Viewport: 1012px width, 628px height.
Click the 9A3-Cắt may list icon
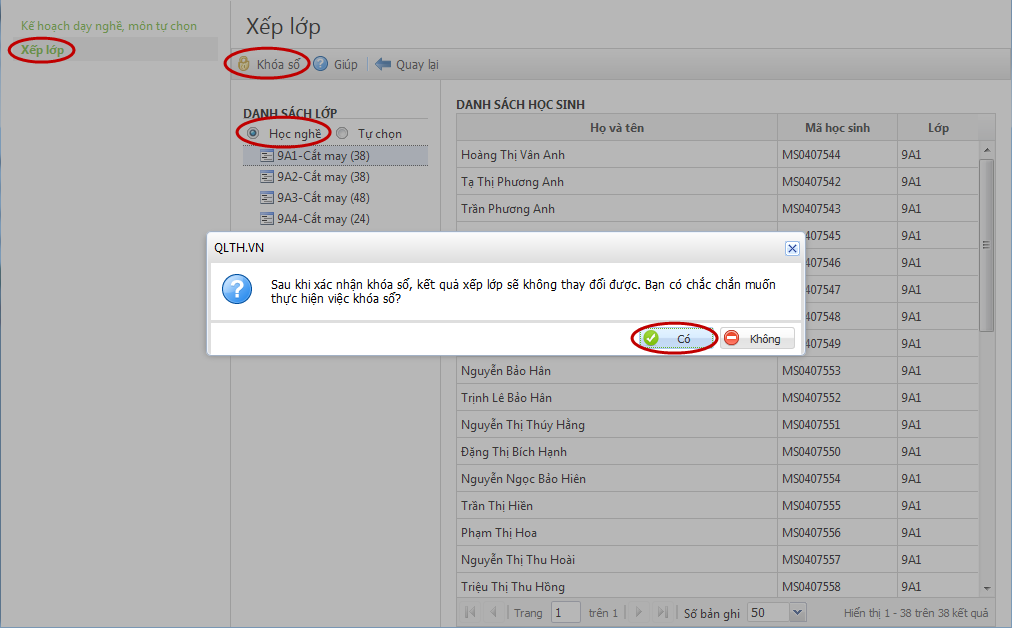click(x=267, y=198)
